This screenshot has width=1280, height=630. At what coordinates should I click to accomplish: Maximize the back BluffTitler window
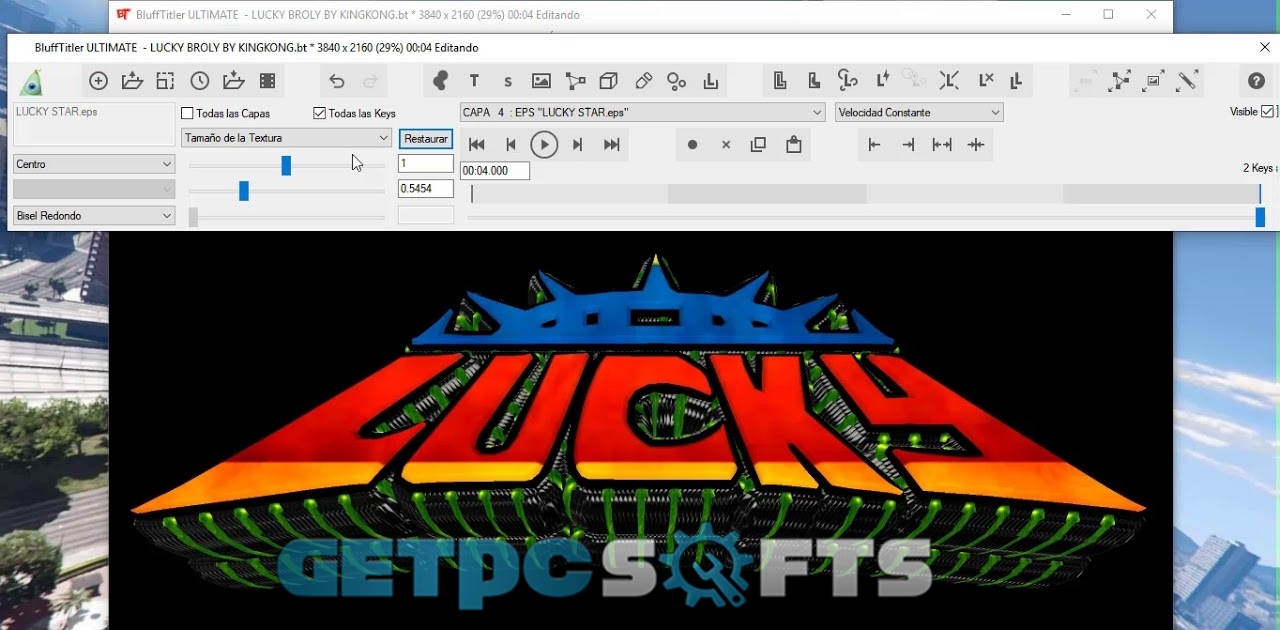(1108, 15)
